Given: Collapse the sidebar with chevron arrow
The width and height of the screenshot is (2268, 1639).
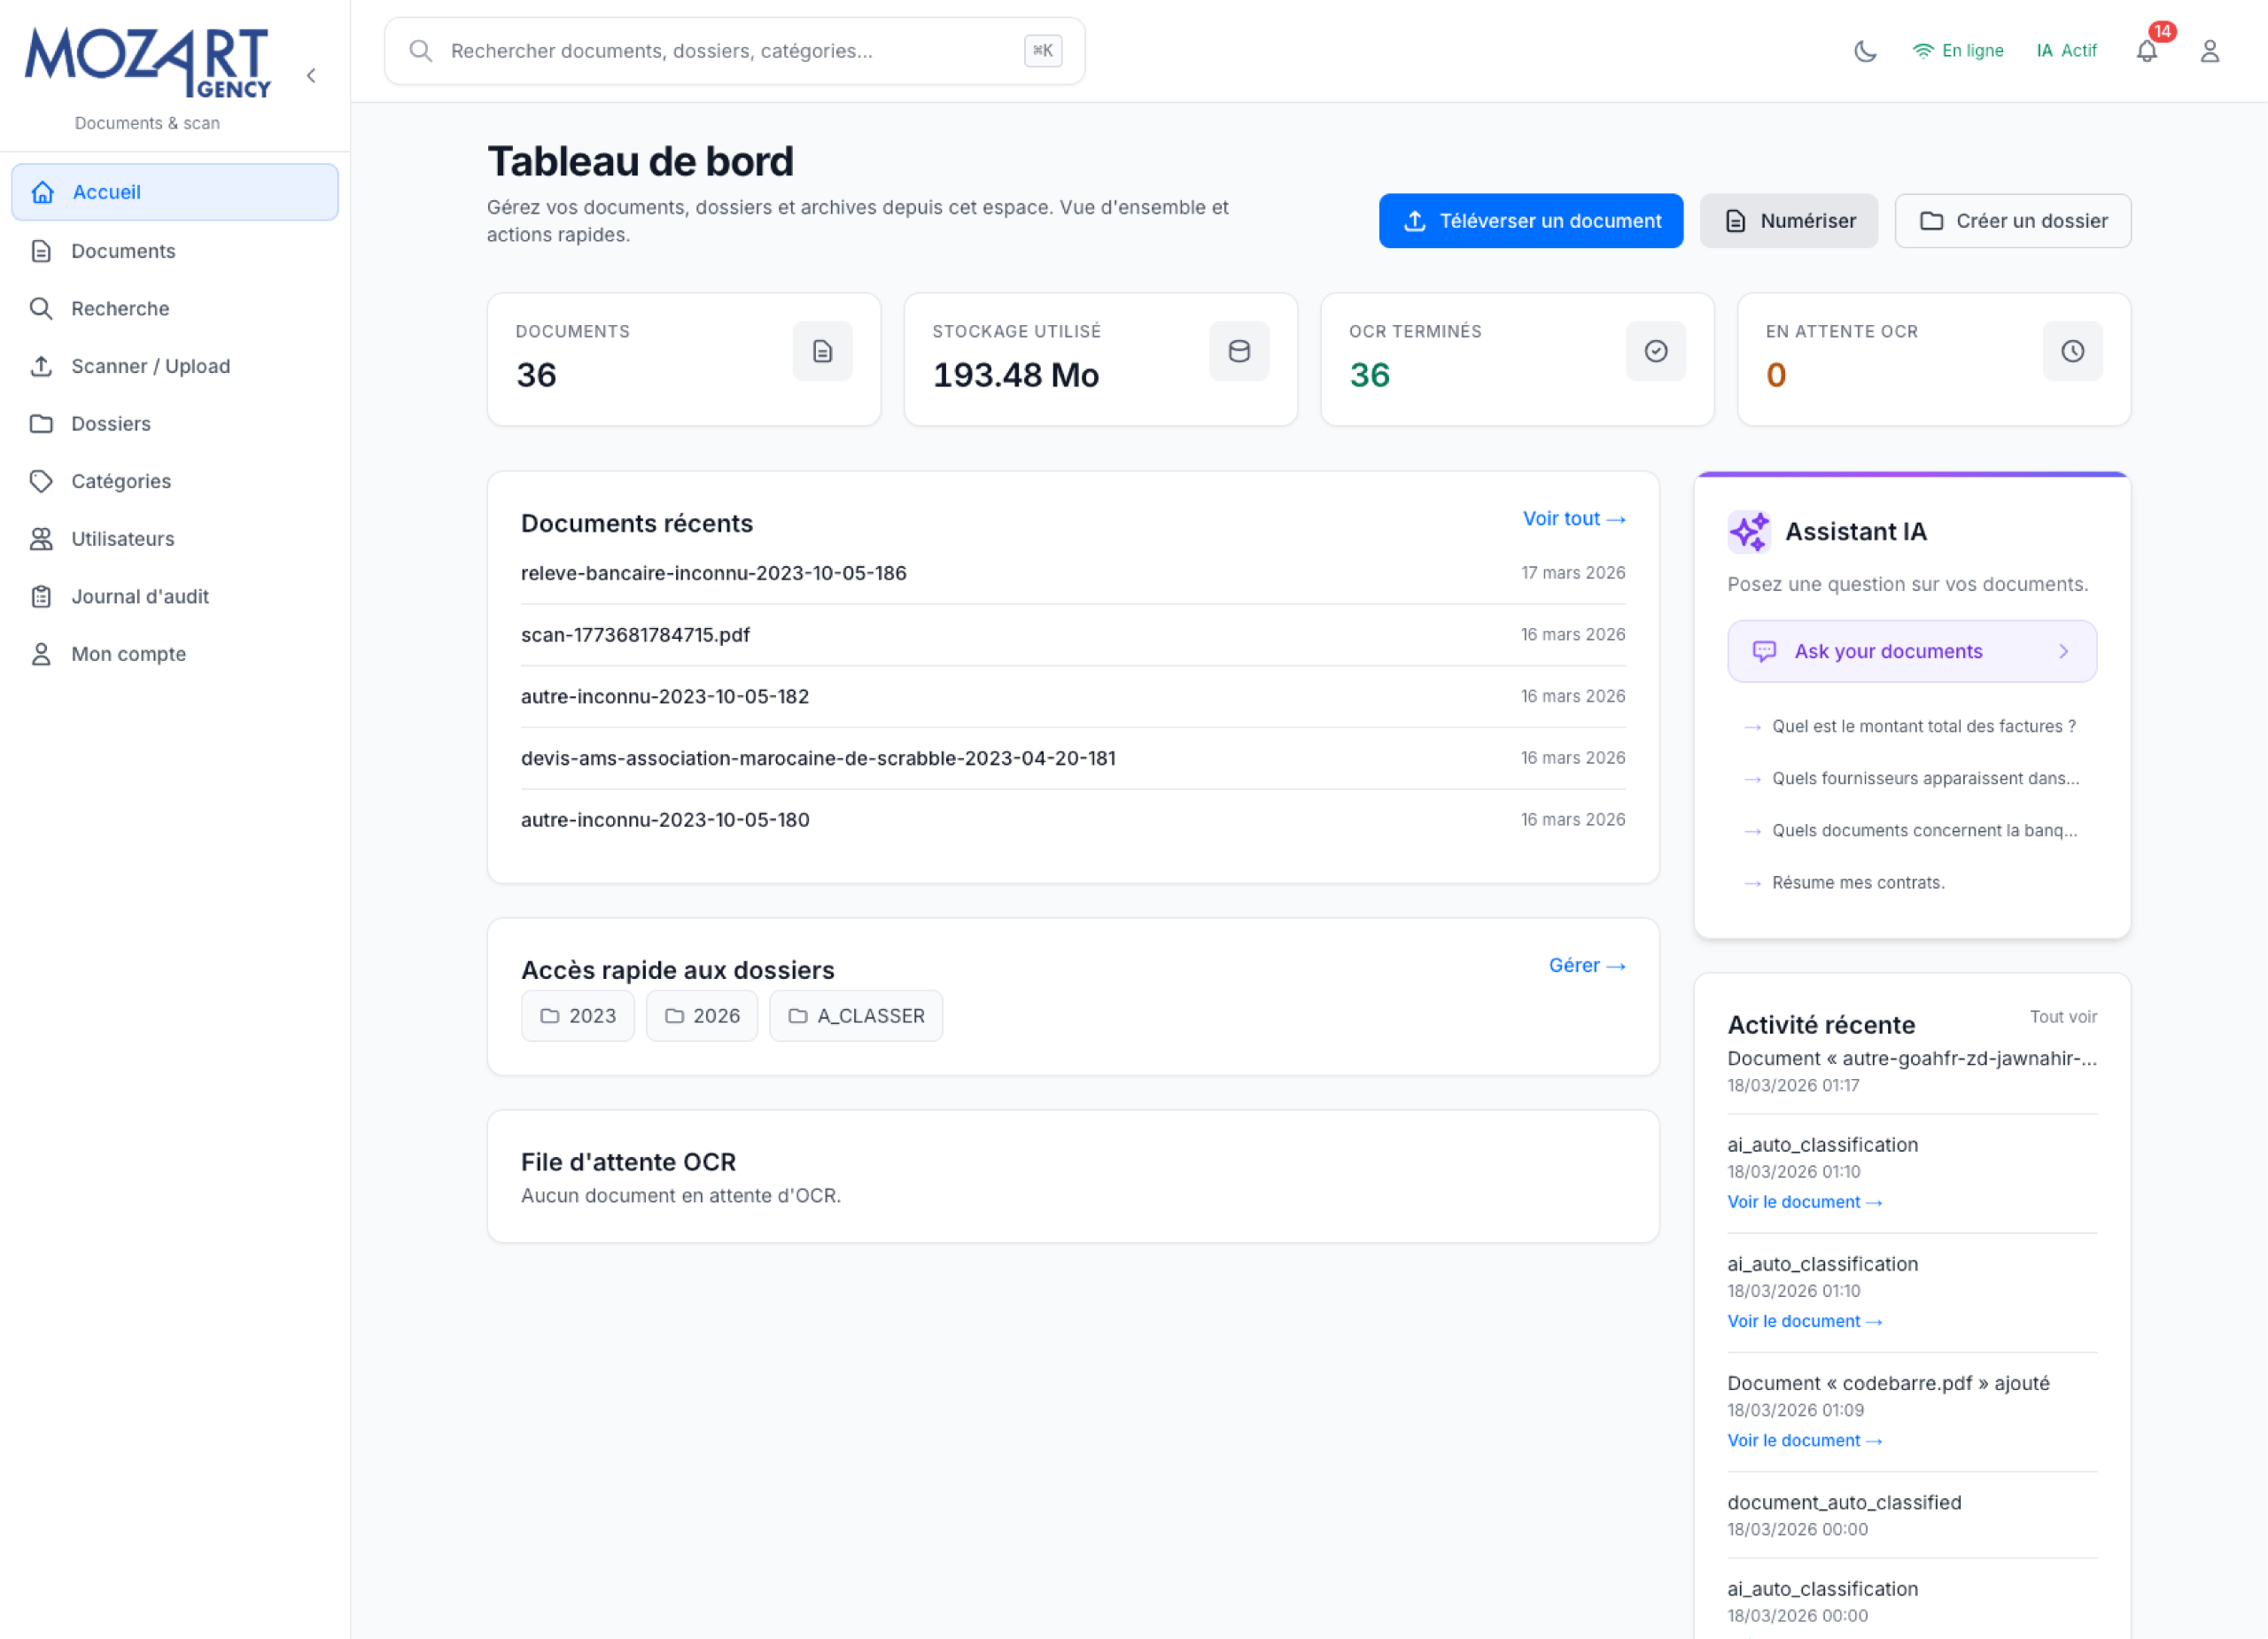Looking at the screenshot, I should pos(312,76).
